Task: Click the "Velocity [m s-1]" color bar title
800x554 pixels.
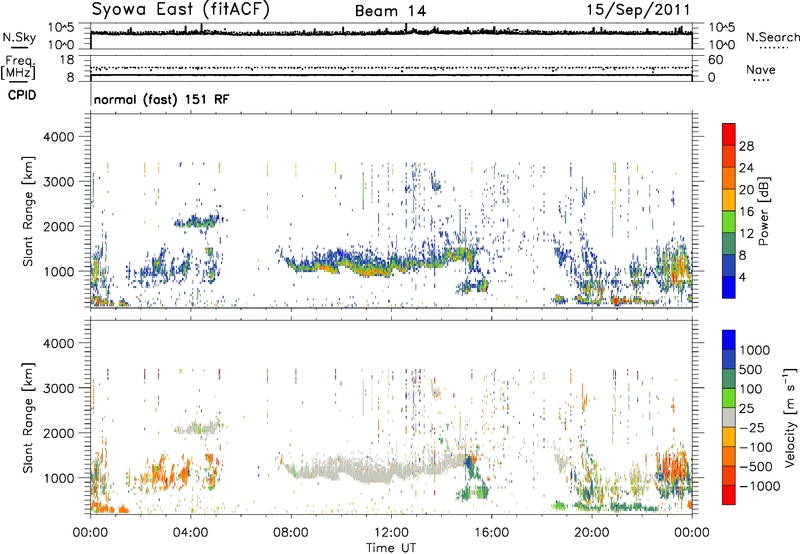Action: click(x=790, y=417)
